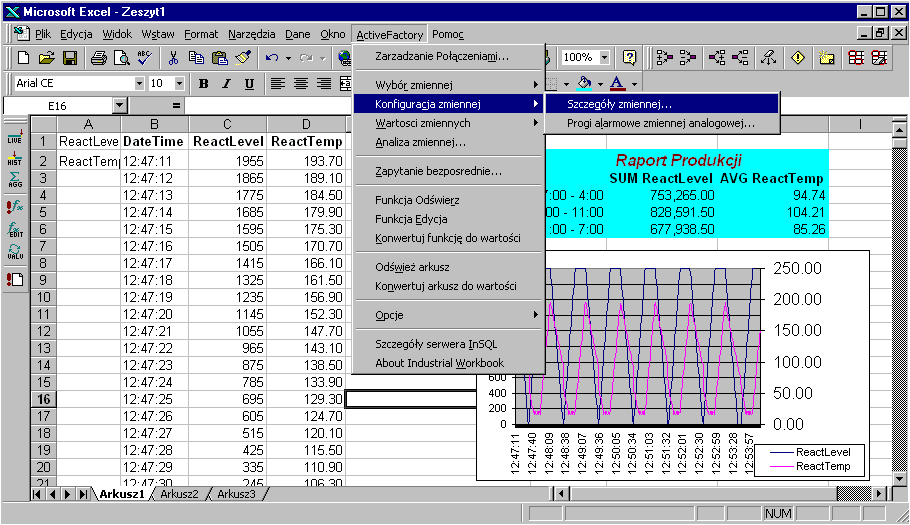Expand the Wybór zmiennej submenu
Image resolution: width=910 pixels, height=525 pixels.
coord(449,85)
